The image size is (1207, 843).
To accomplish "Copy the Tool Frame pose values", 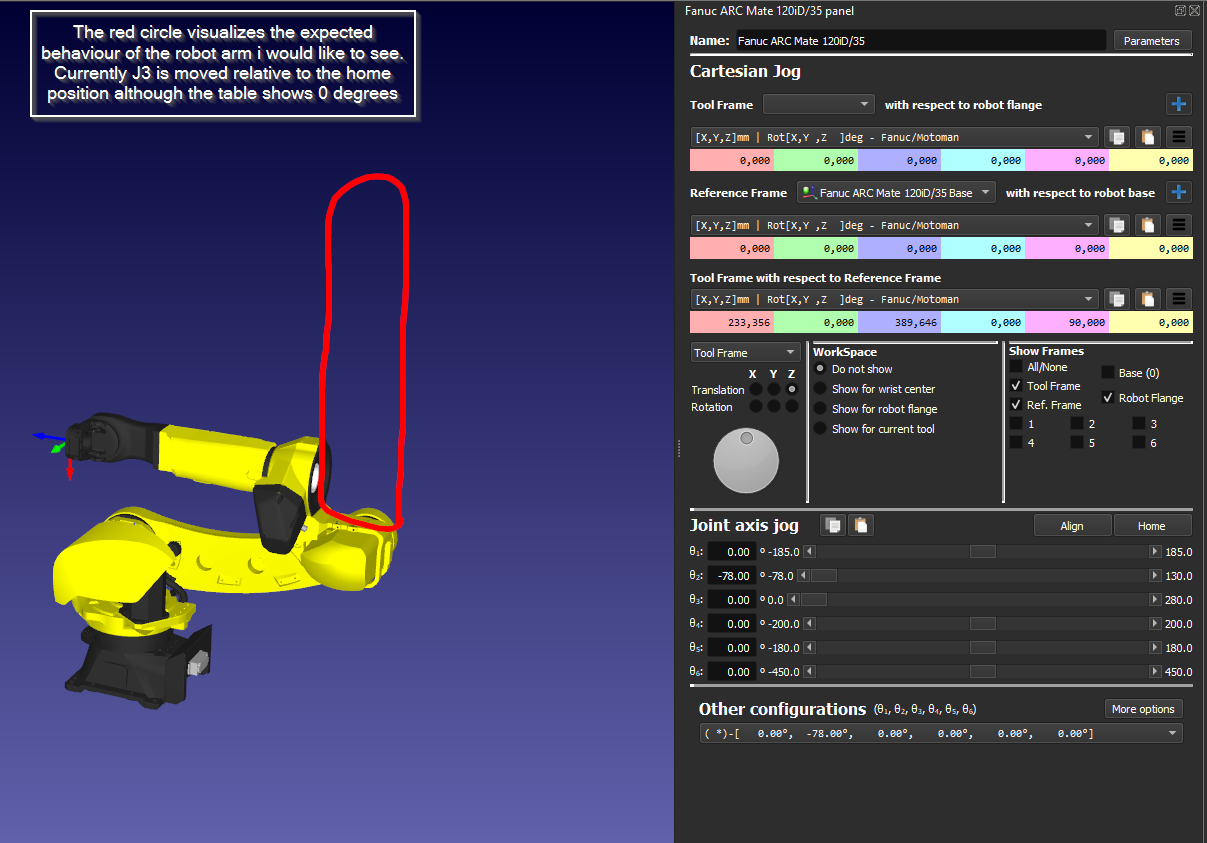I will click(x=1117, y=137).
